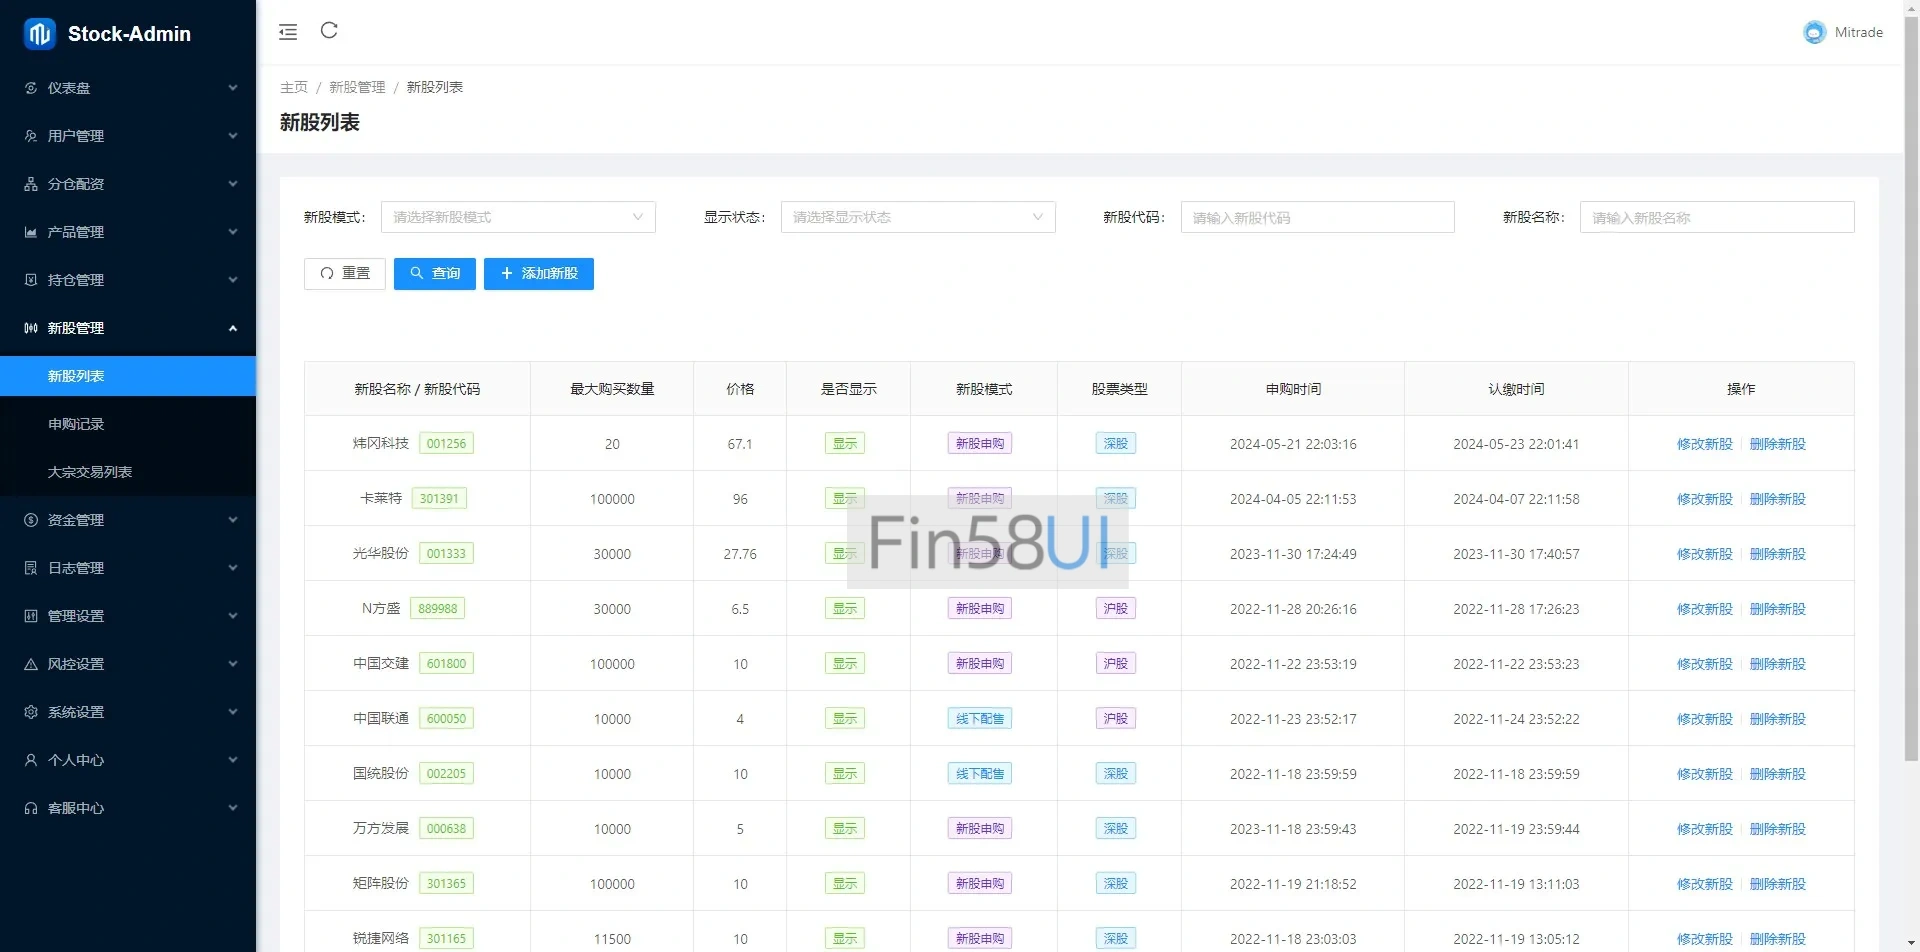1920x952 pixels.
Task: Click the 仪表盘 dashboard sidebar icon
Action: 31,88
